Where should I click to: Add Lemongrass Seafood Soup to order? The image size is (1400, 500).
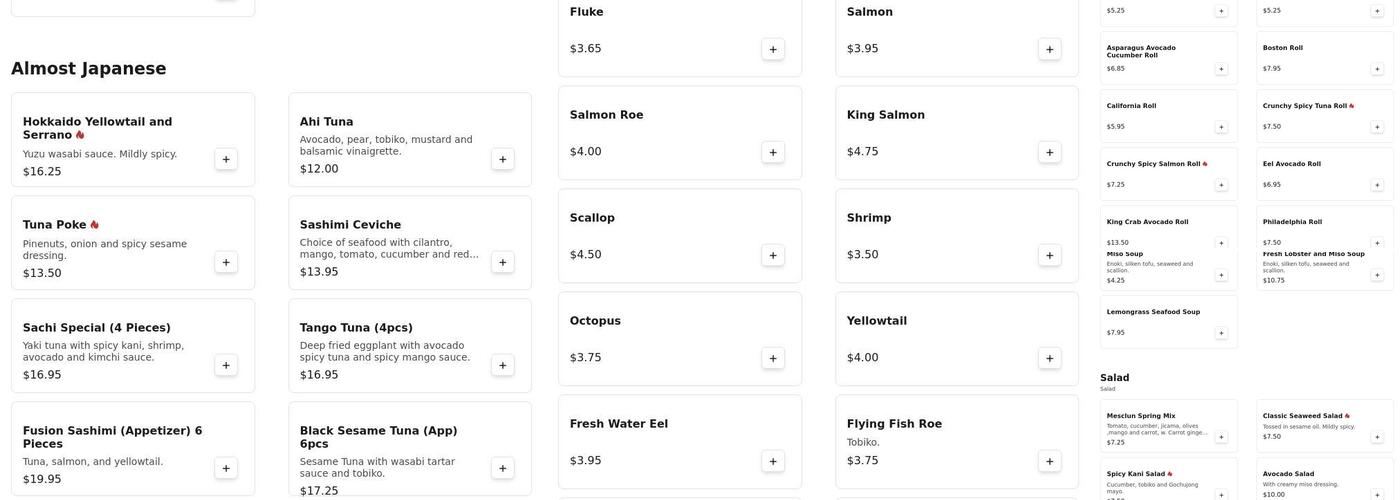pyautogui.click(x=1221, y=333)
